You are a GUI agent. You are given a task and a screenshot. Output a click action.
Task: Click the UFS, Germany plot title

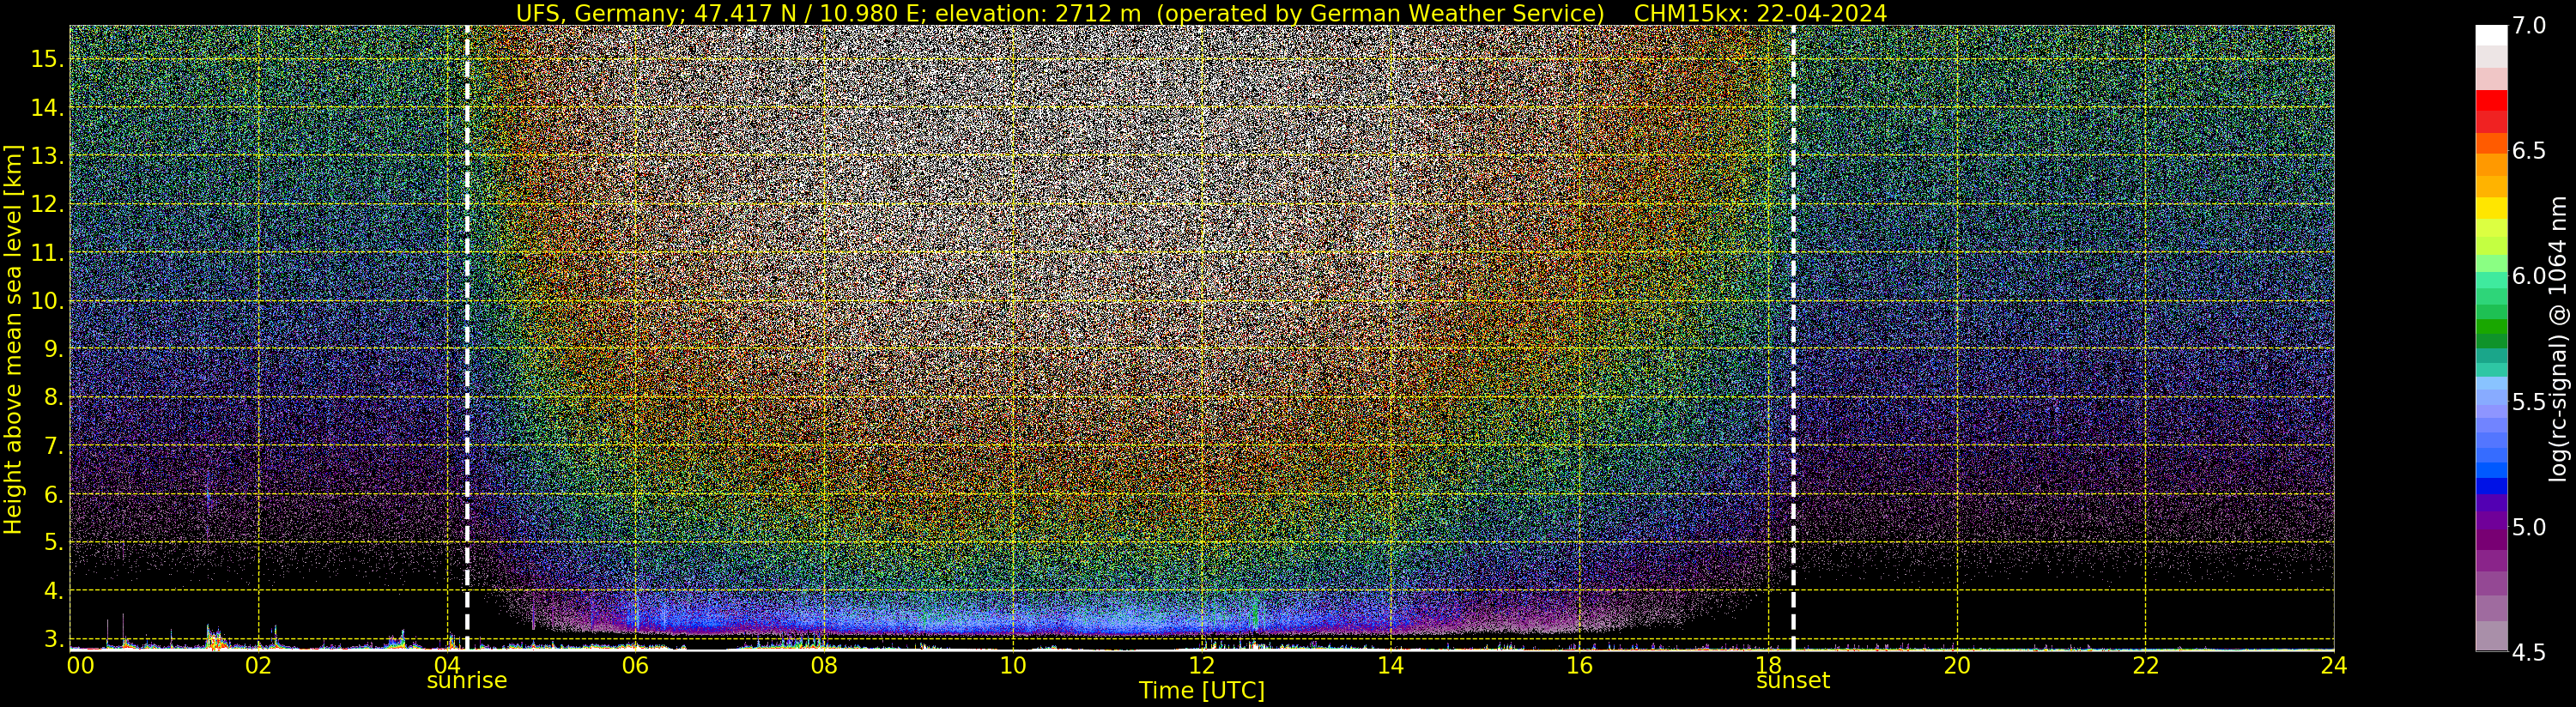[x=1060, y=13]
